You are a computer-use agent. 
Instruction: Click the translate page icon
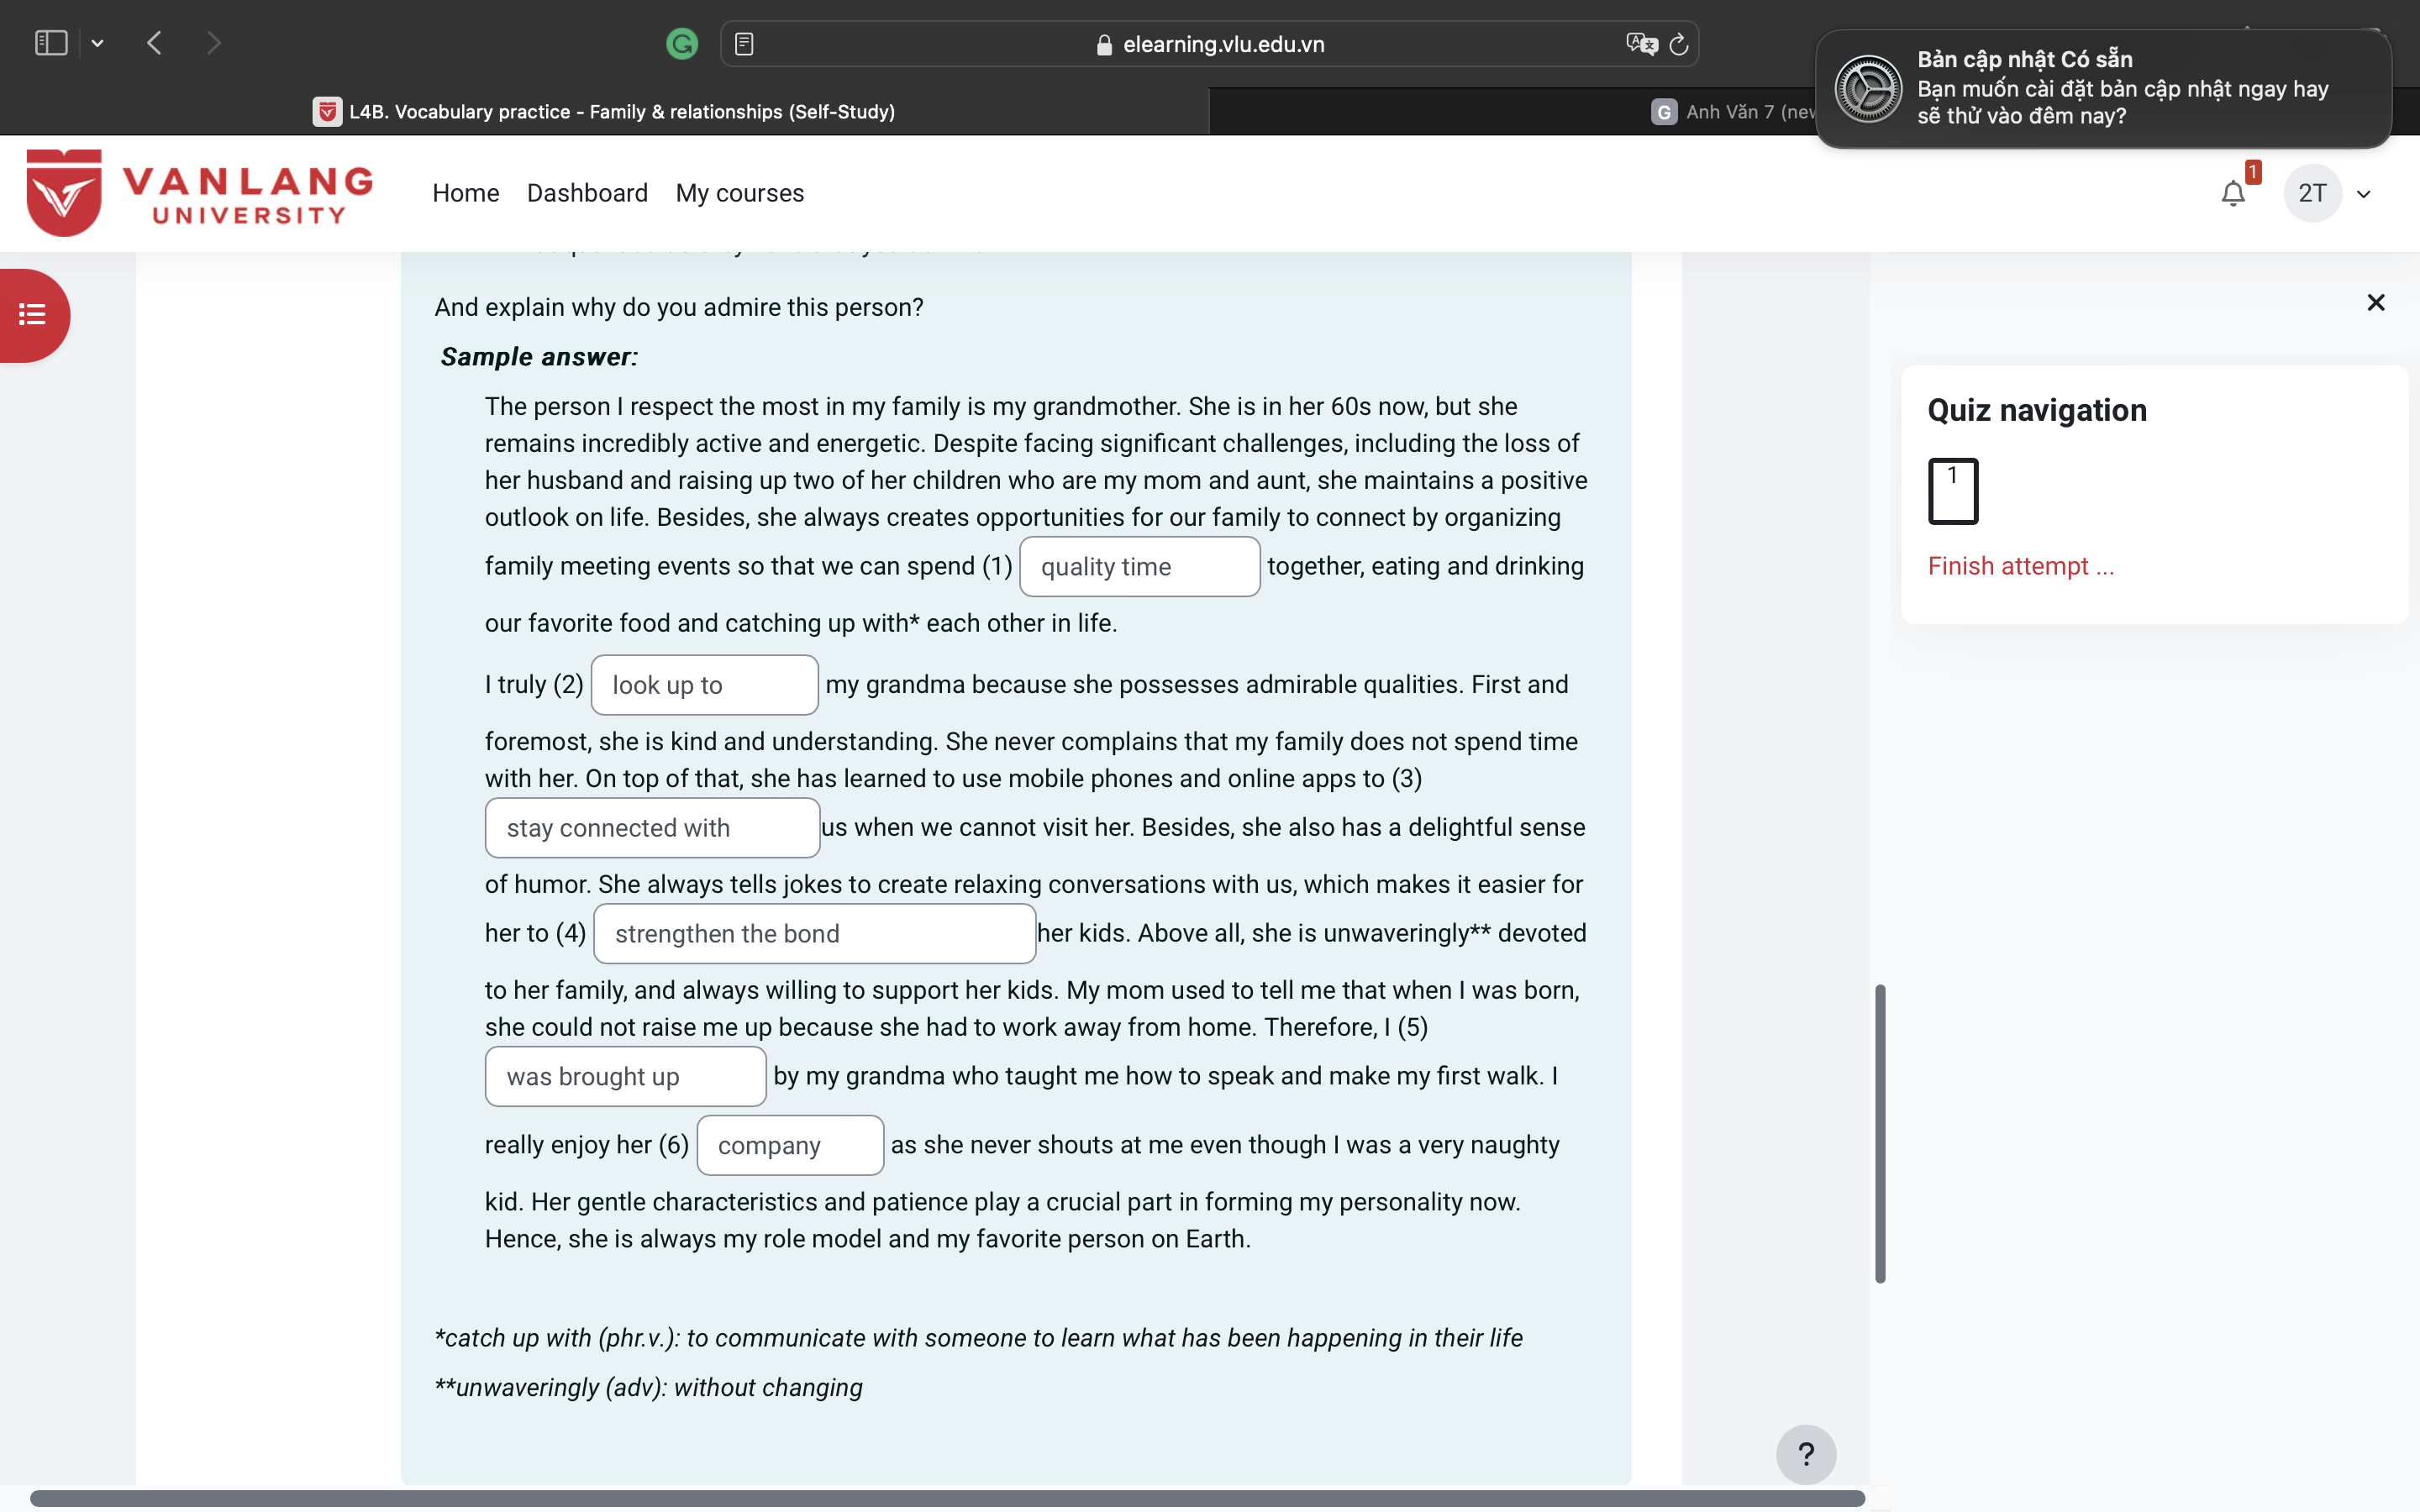pyautogui.click(x=1641, y=44)
